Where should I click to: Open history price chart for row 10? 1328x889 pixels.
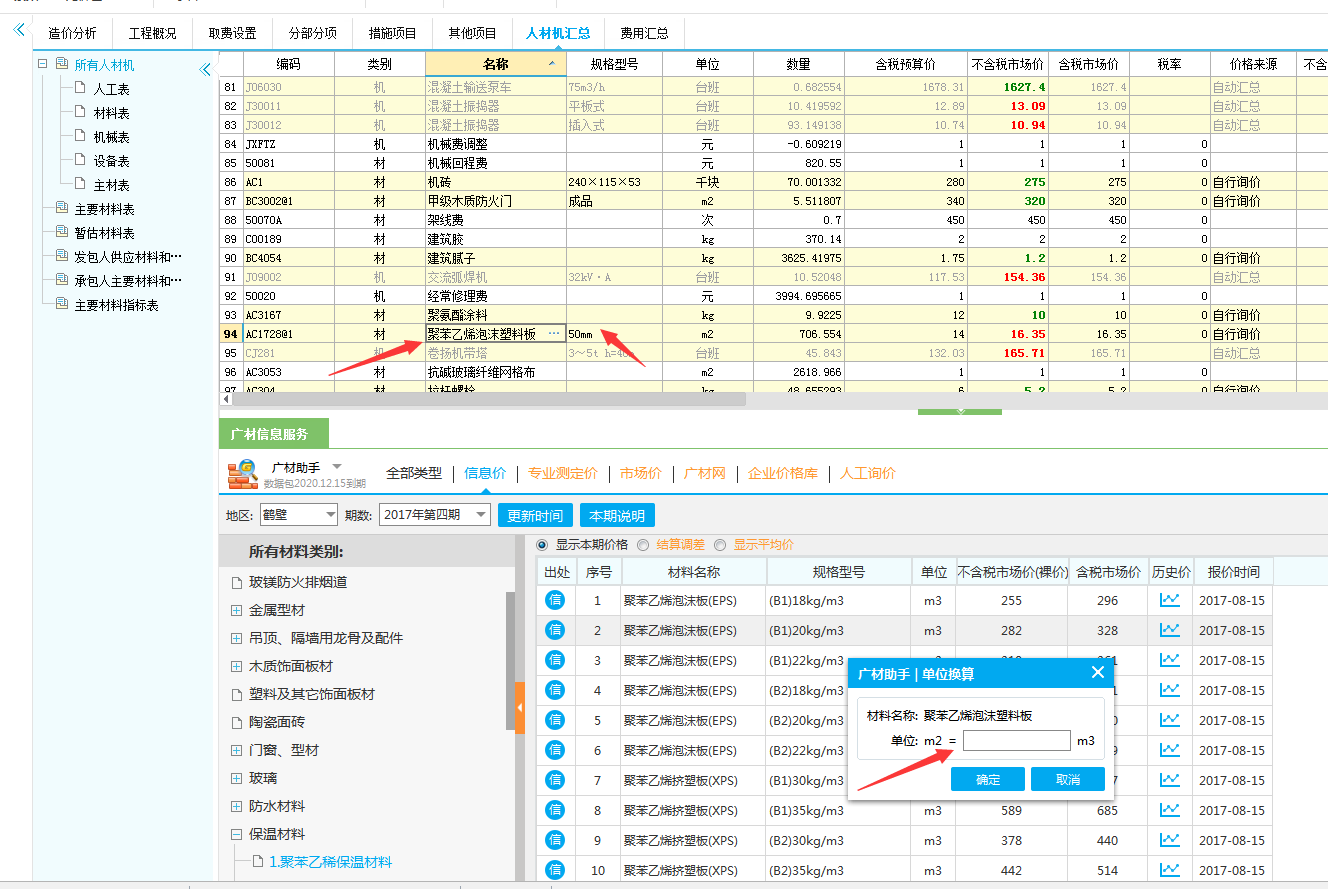pos(1169,871)
